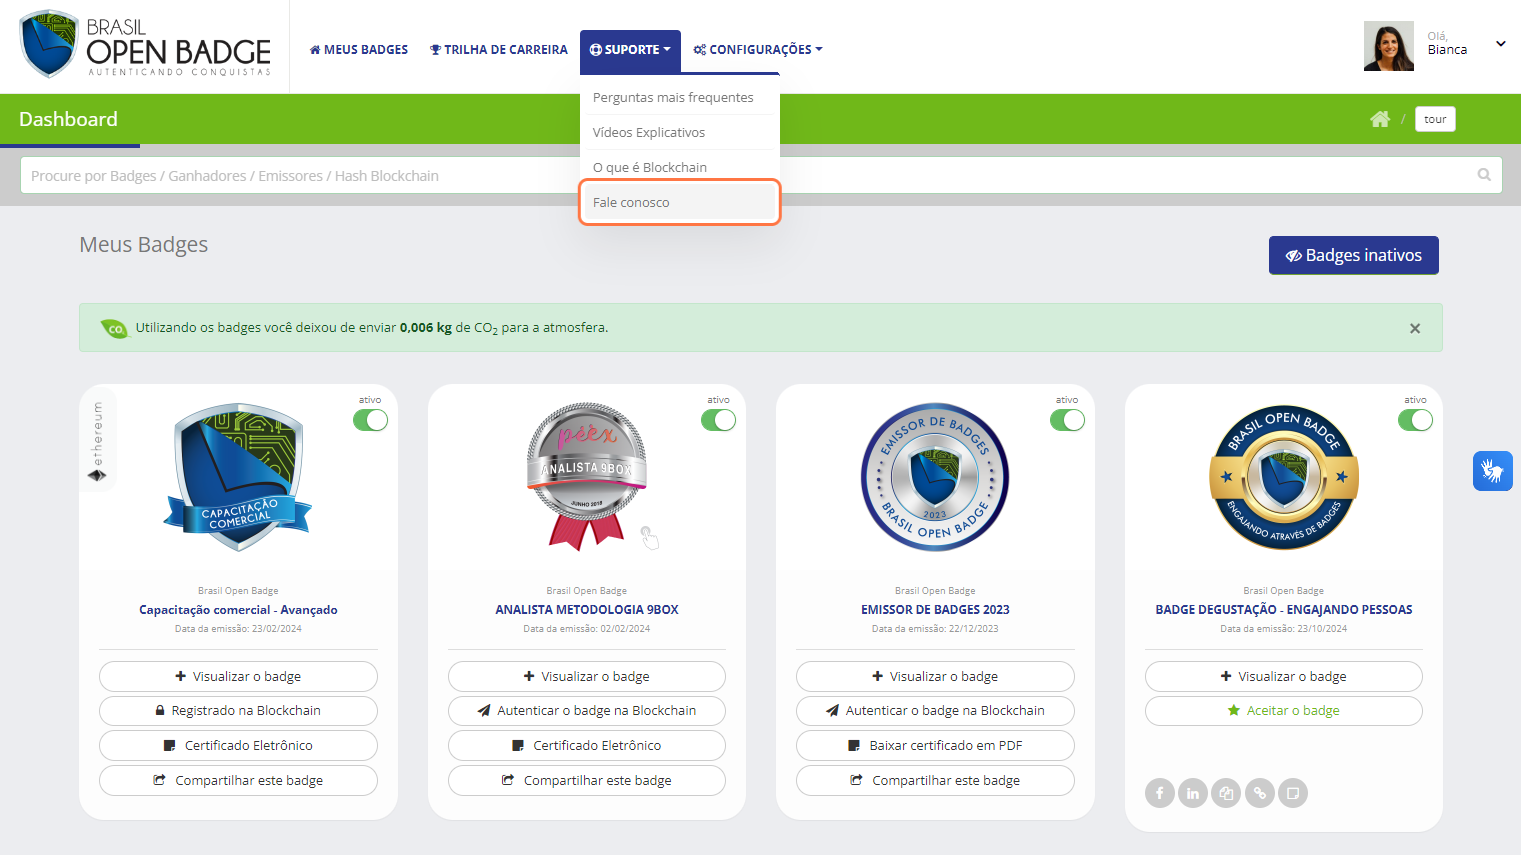Screen dimensions: 1521x855
Task: Click the sticky note icon in Badge Degustação card
Action: tap(1293, 793)
